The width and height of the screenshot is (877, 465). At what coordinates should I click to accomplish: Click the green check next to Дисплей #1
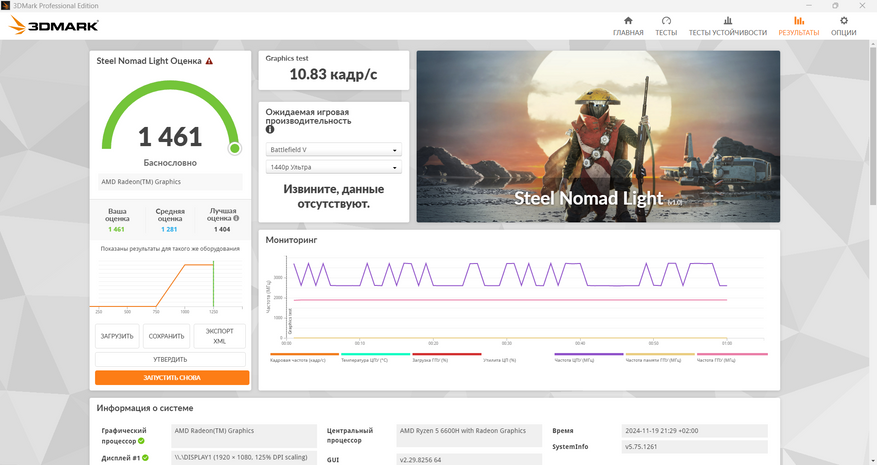click(145, 458)
